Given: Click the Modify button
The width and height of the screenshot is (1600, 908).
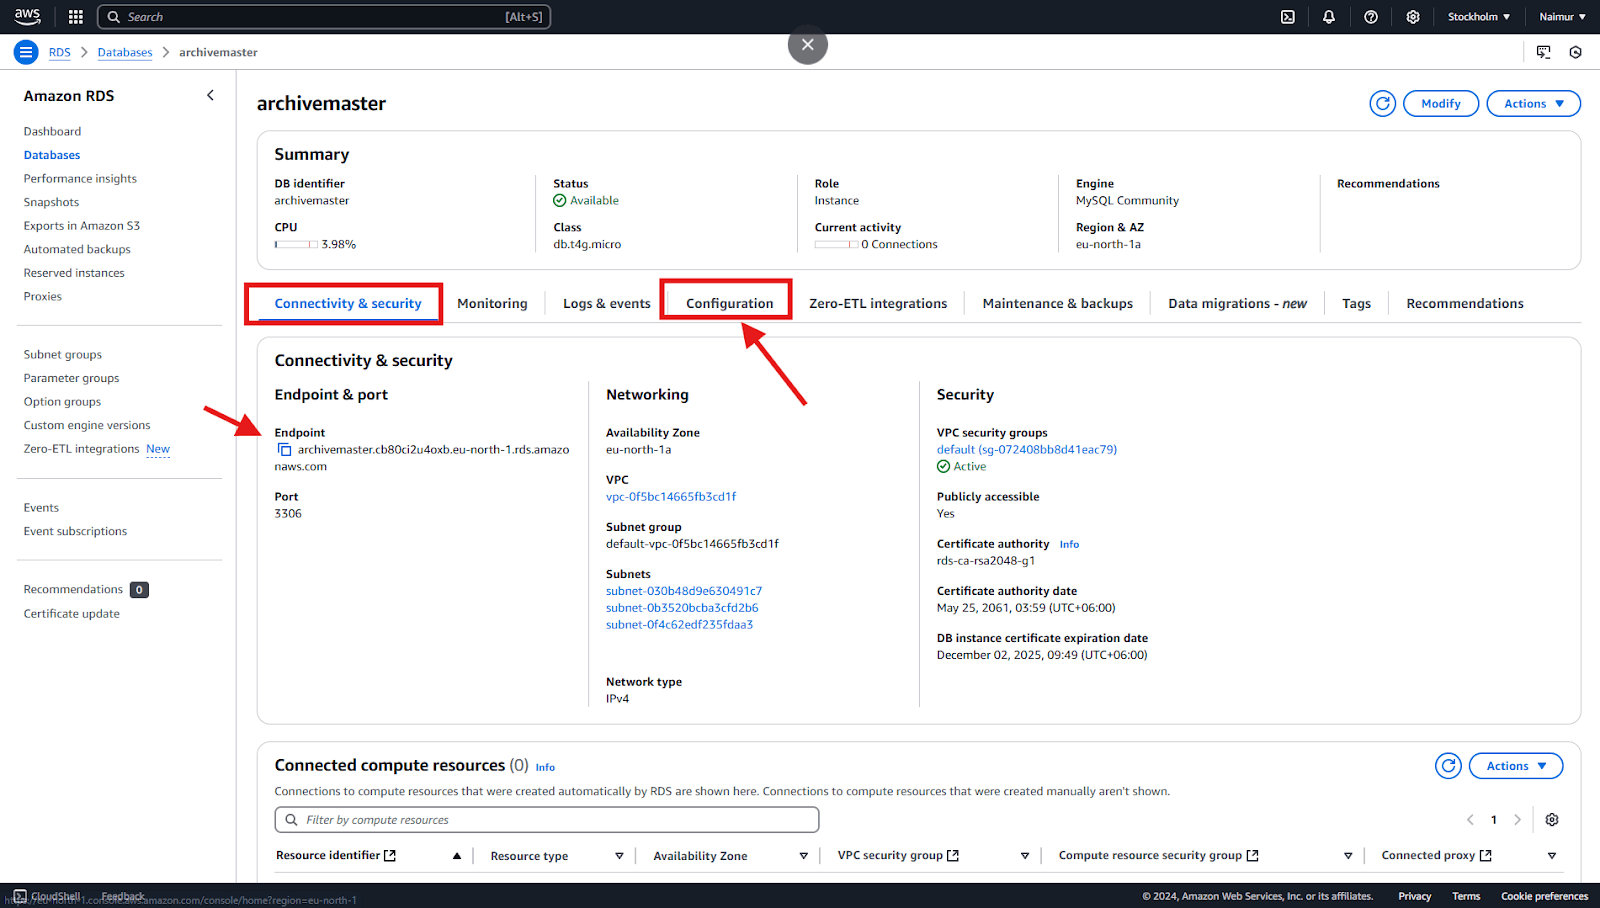Looking at the screenshot, I should 1441,103.
